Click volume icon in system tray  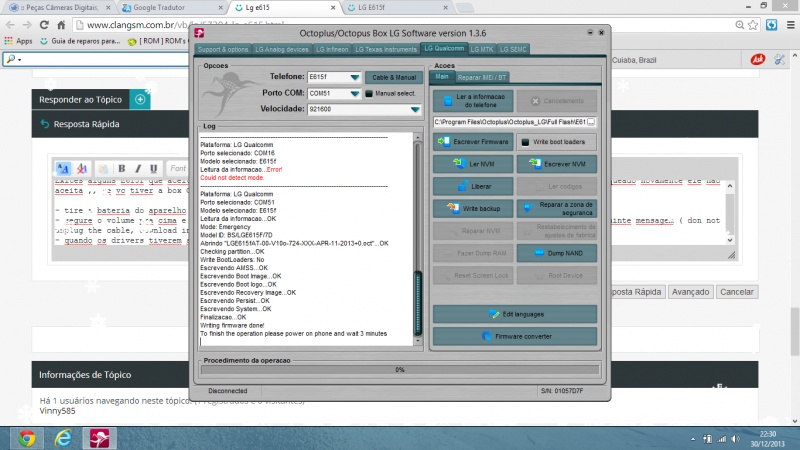pos(735,439)
